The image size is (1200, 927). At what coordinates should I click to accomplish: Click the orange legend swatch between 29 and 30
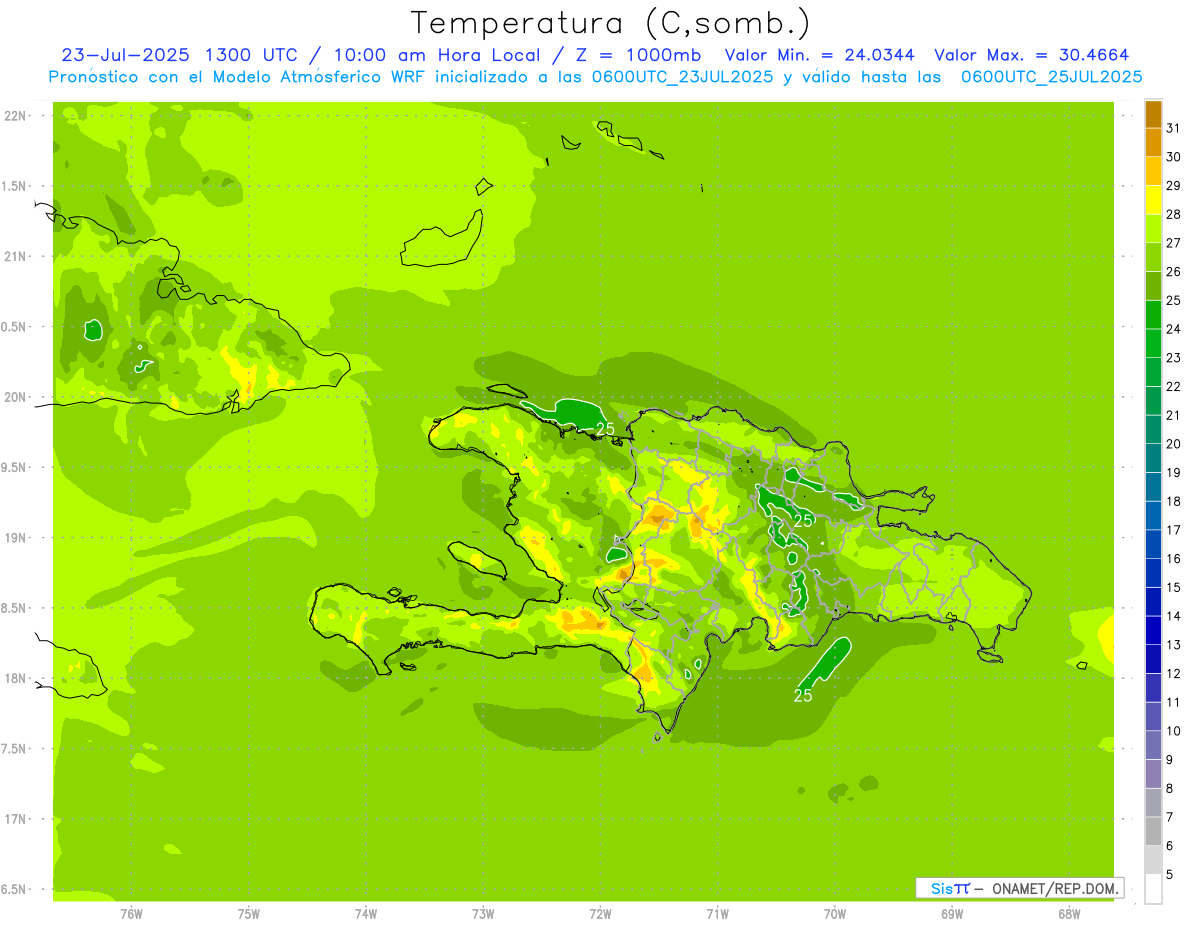(x=1153, y=171)
